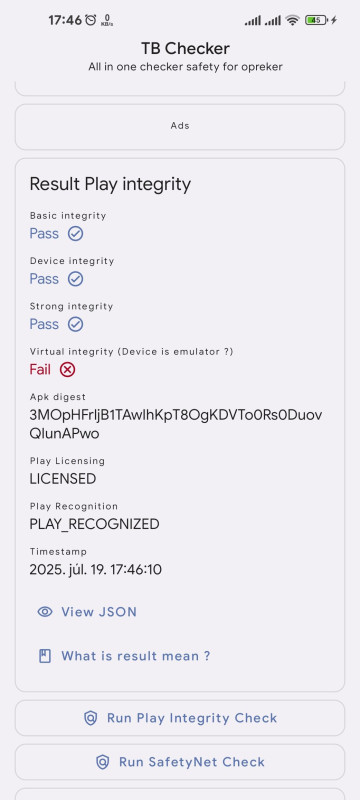This screenshot has width=360, height=800.
Task: Tap the battery indicator in the status bar
Action: [317, 20]
